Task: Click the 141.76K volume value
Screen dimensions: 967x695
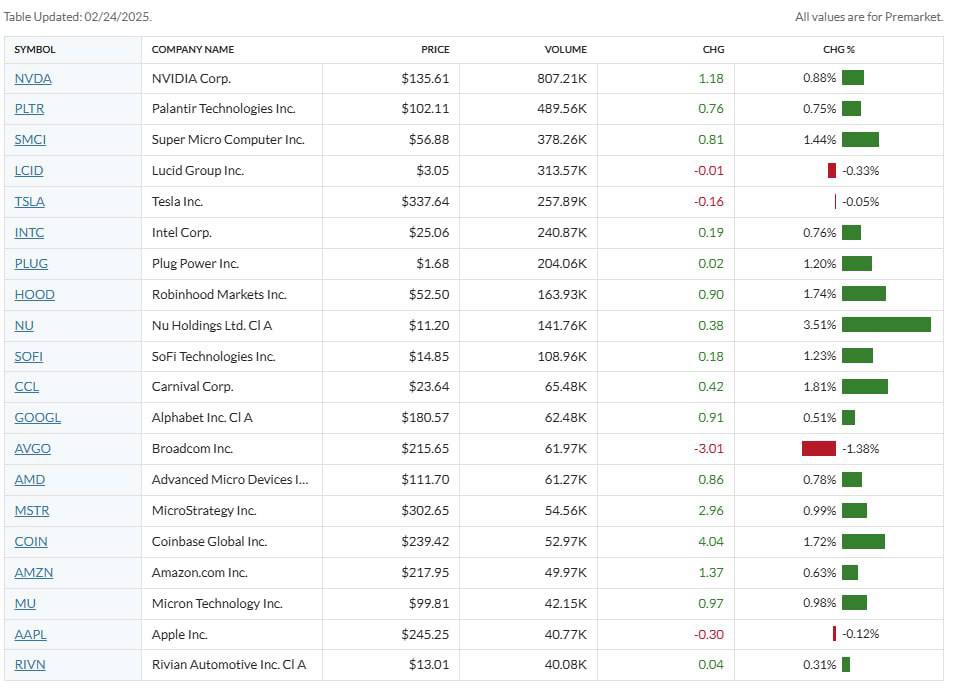Action: tap(562, 325)
